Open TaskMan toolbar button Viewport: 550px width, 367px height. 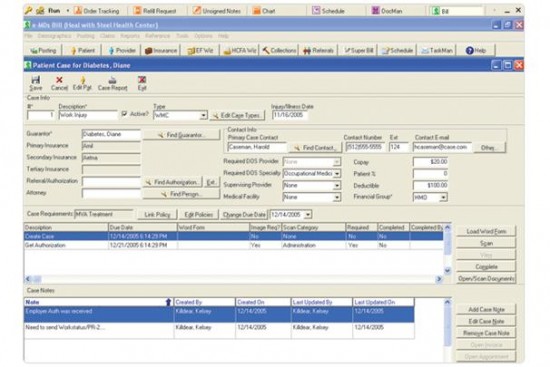[x=437, y=51]
